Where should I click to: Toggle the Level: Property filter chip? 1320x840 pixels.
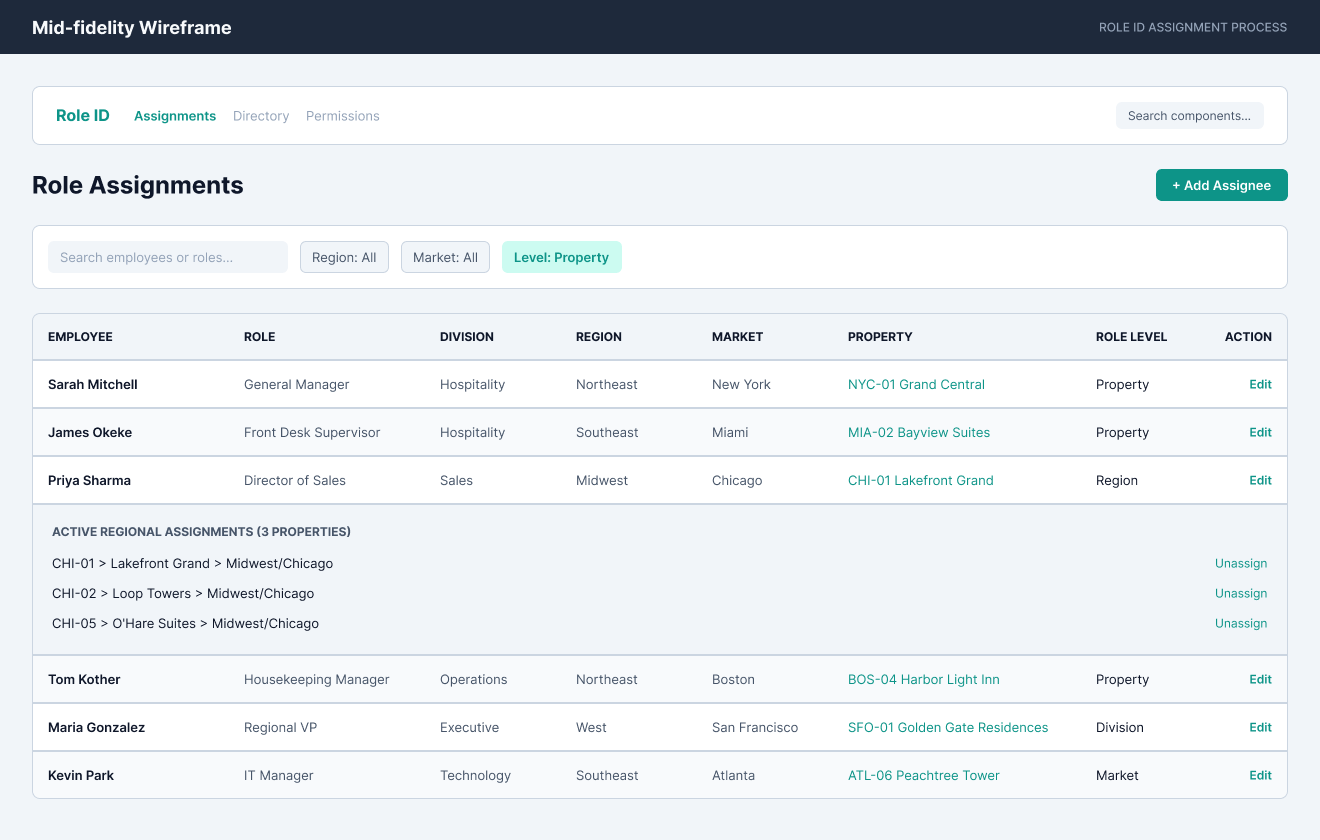562,257
